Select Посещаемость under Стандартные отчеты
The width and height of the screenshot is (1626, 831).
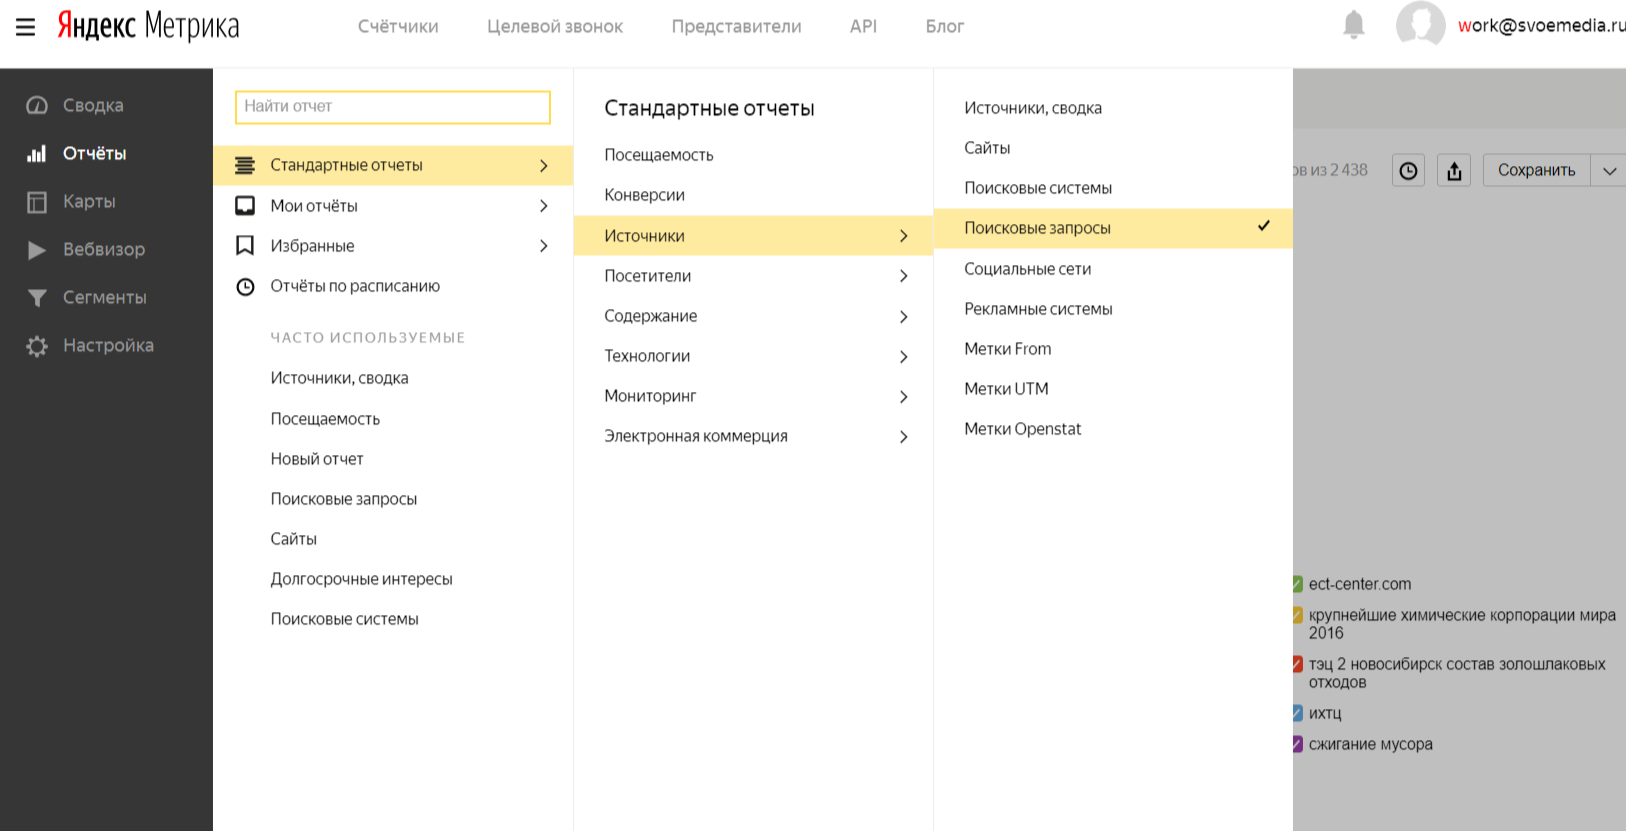click(659, 155)
